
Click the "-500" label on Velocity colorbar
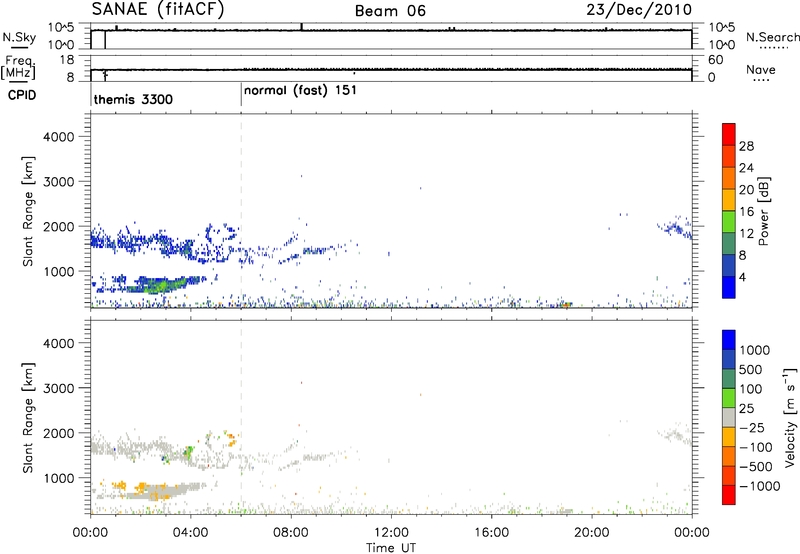(755, 467)
